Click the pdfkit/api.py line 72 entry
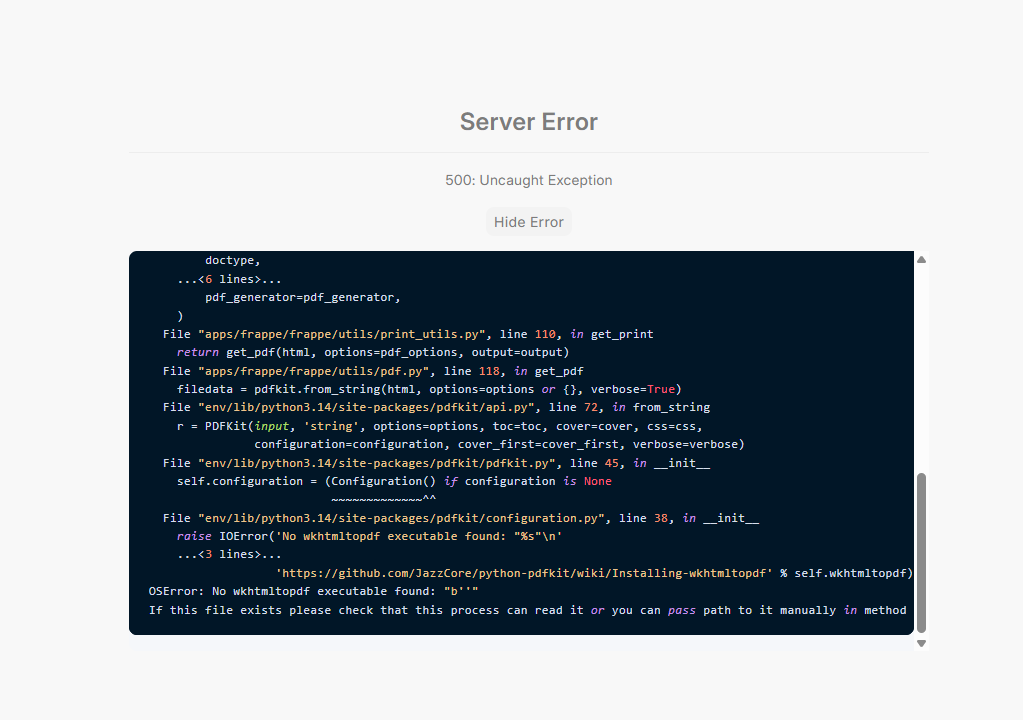This screenshot has width=1023, height=720. tap(436, 408)
